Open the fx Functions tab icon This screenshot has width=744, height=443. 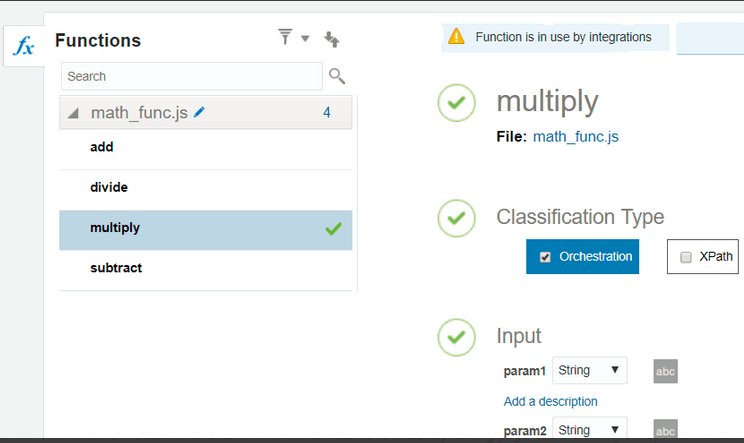coord(24,46)
